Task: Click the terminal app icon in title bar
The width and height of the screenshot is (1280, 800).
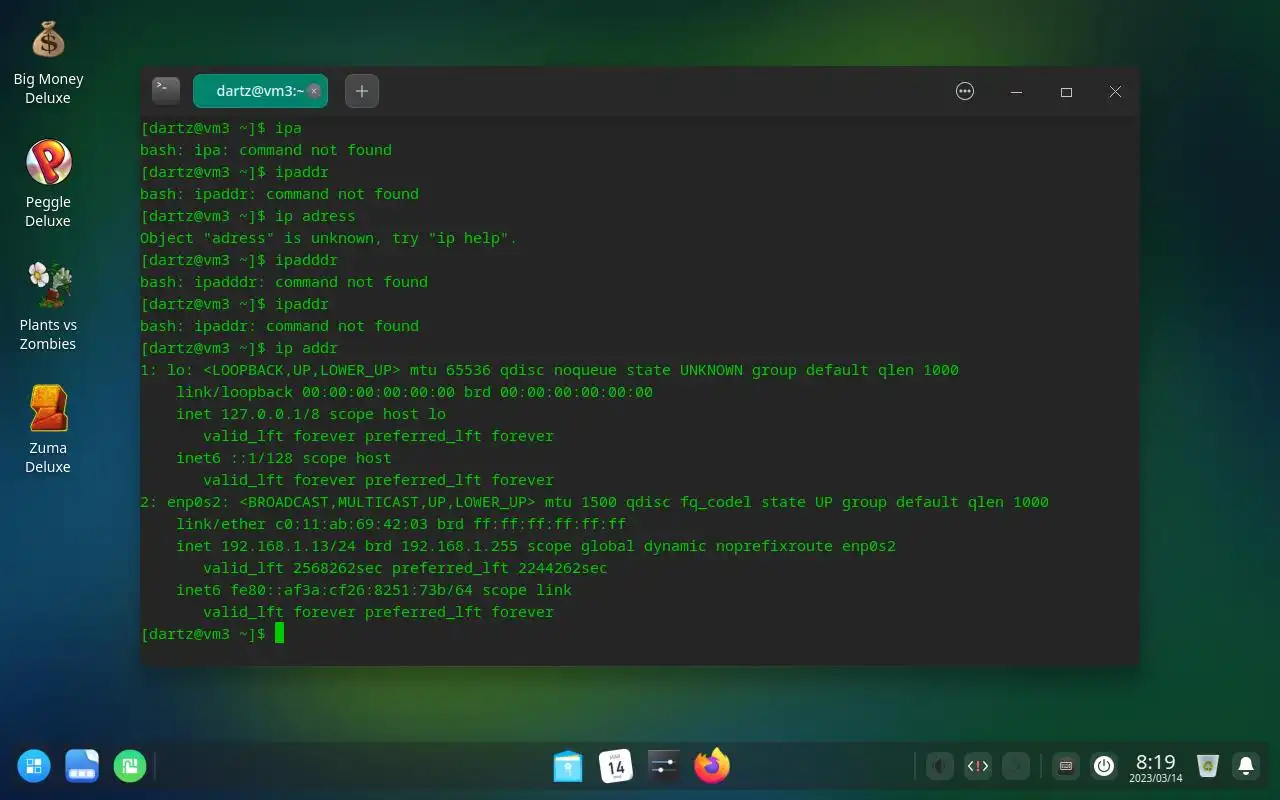Action: tap(166, 91)
